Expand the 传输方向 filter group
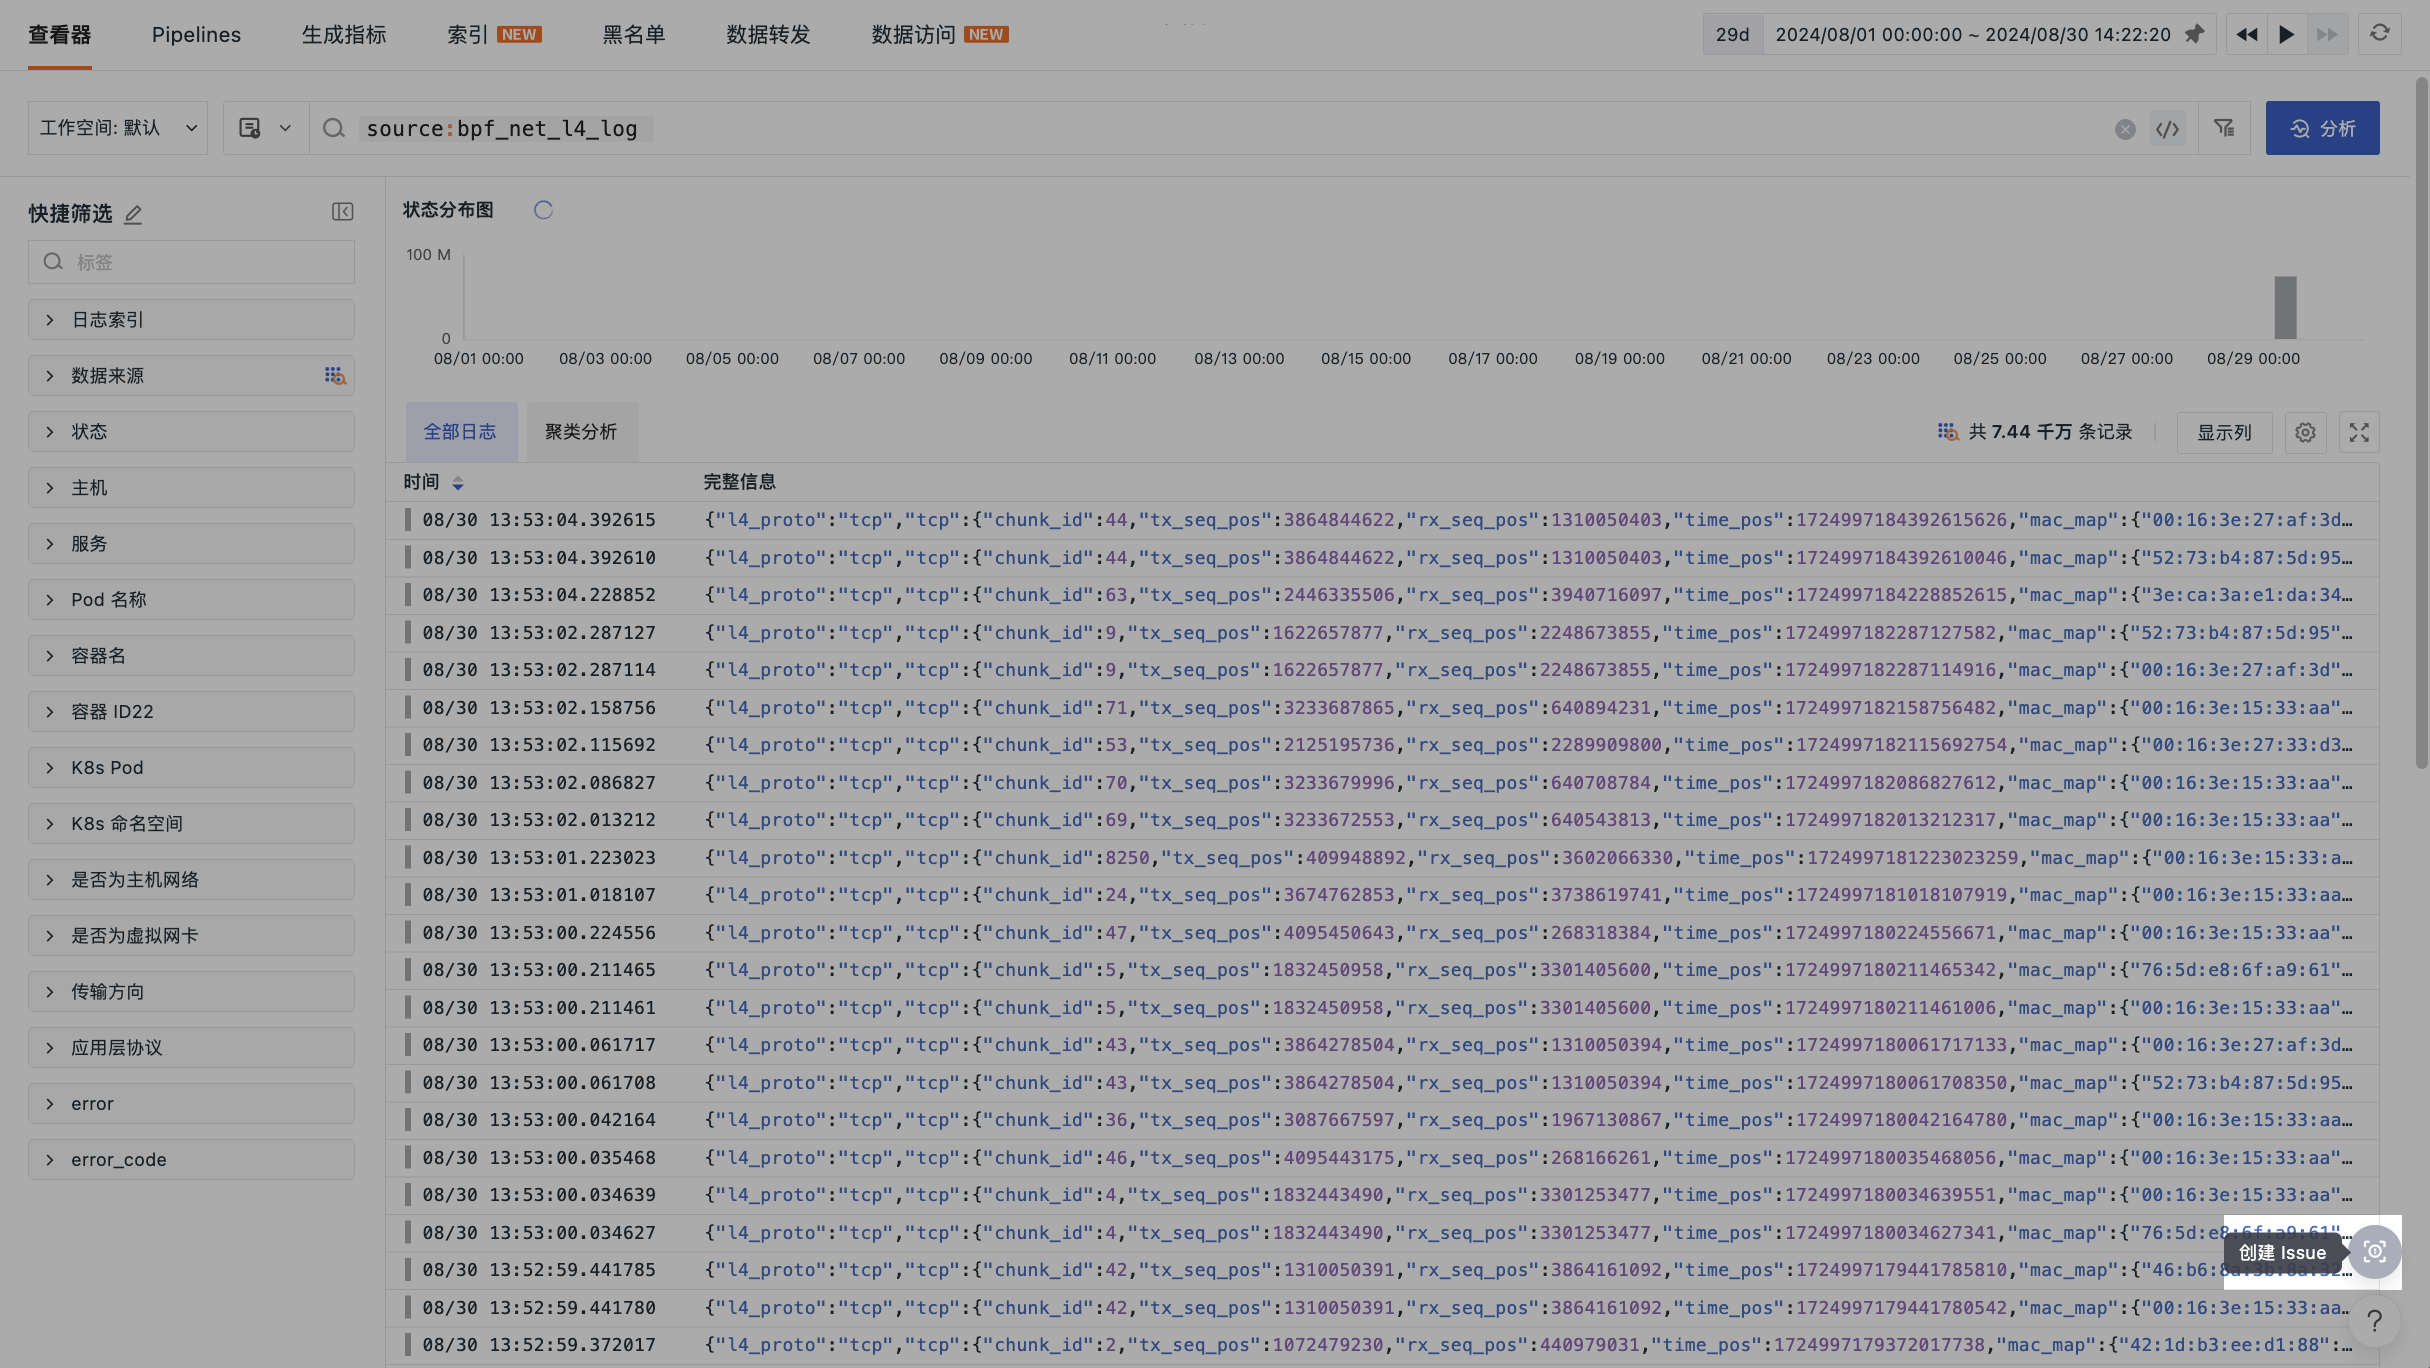Image resolution: width=2430 pixels, height=1368 pixels. click(x=191, y=992)
